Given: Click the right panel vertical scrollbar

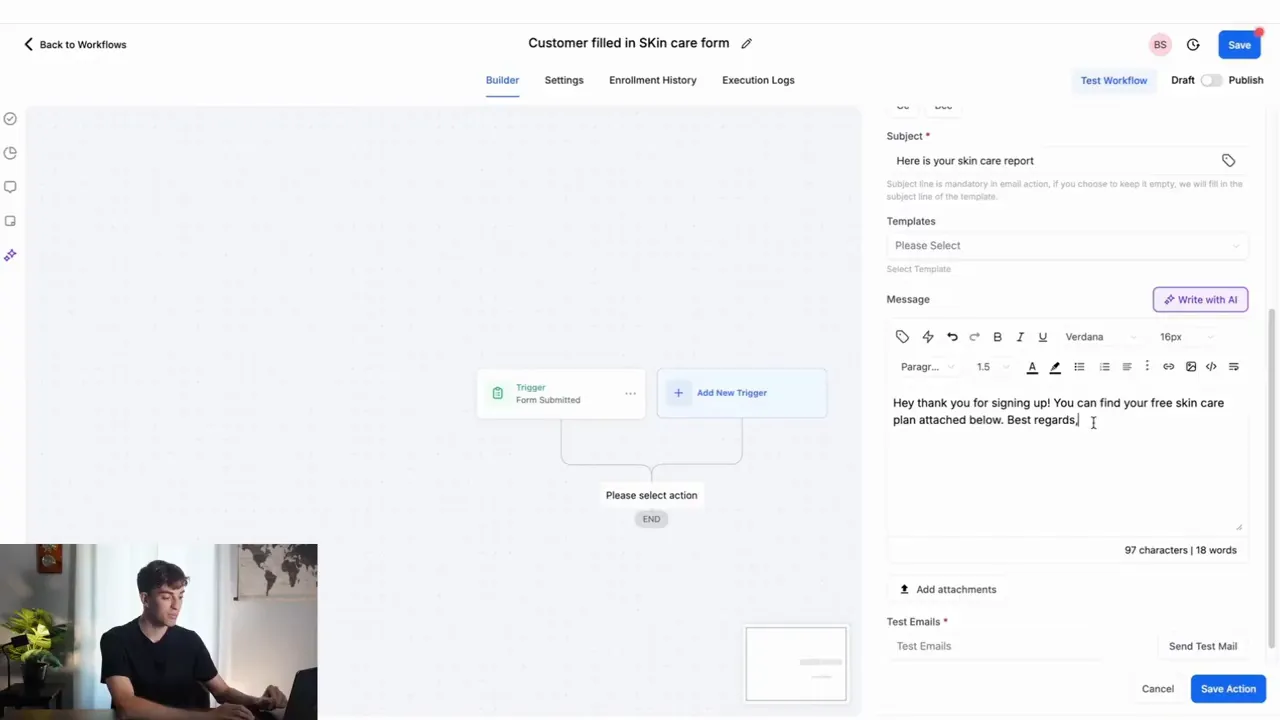Looking at the screenshot, I should tap(1272, 478).
